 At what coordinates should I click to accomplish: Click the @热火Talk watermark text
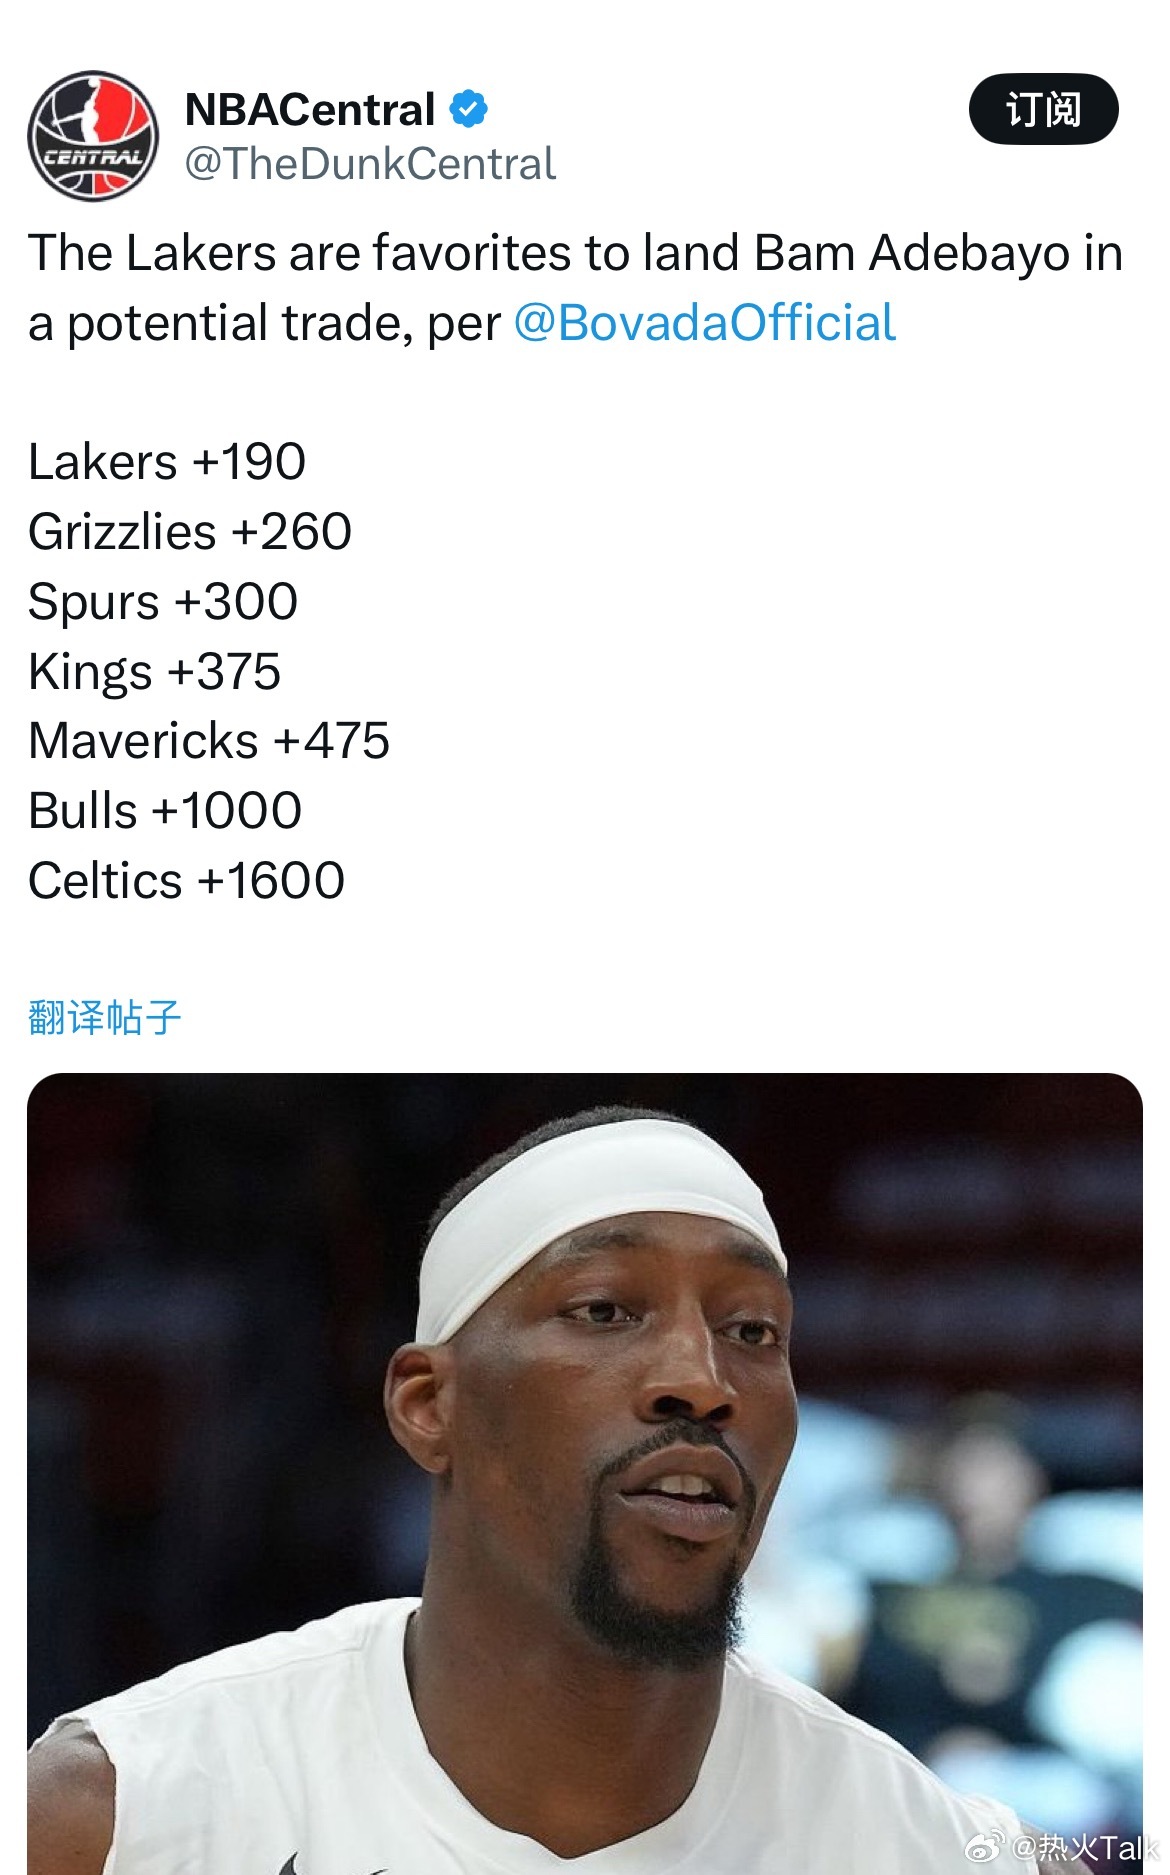(x=1087, y=1848)
